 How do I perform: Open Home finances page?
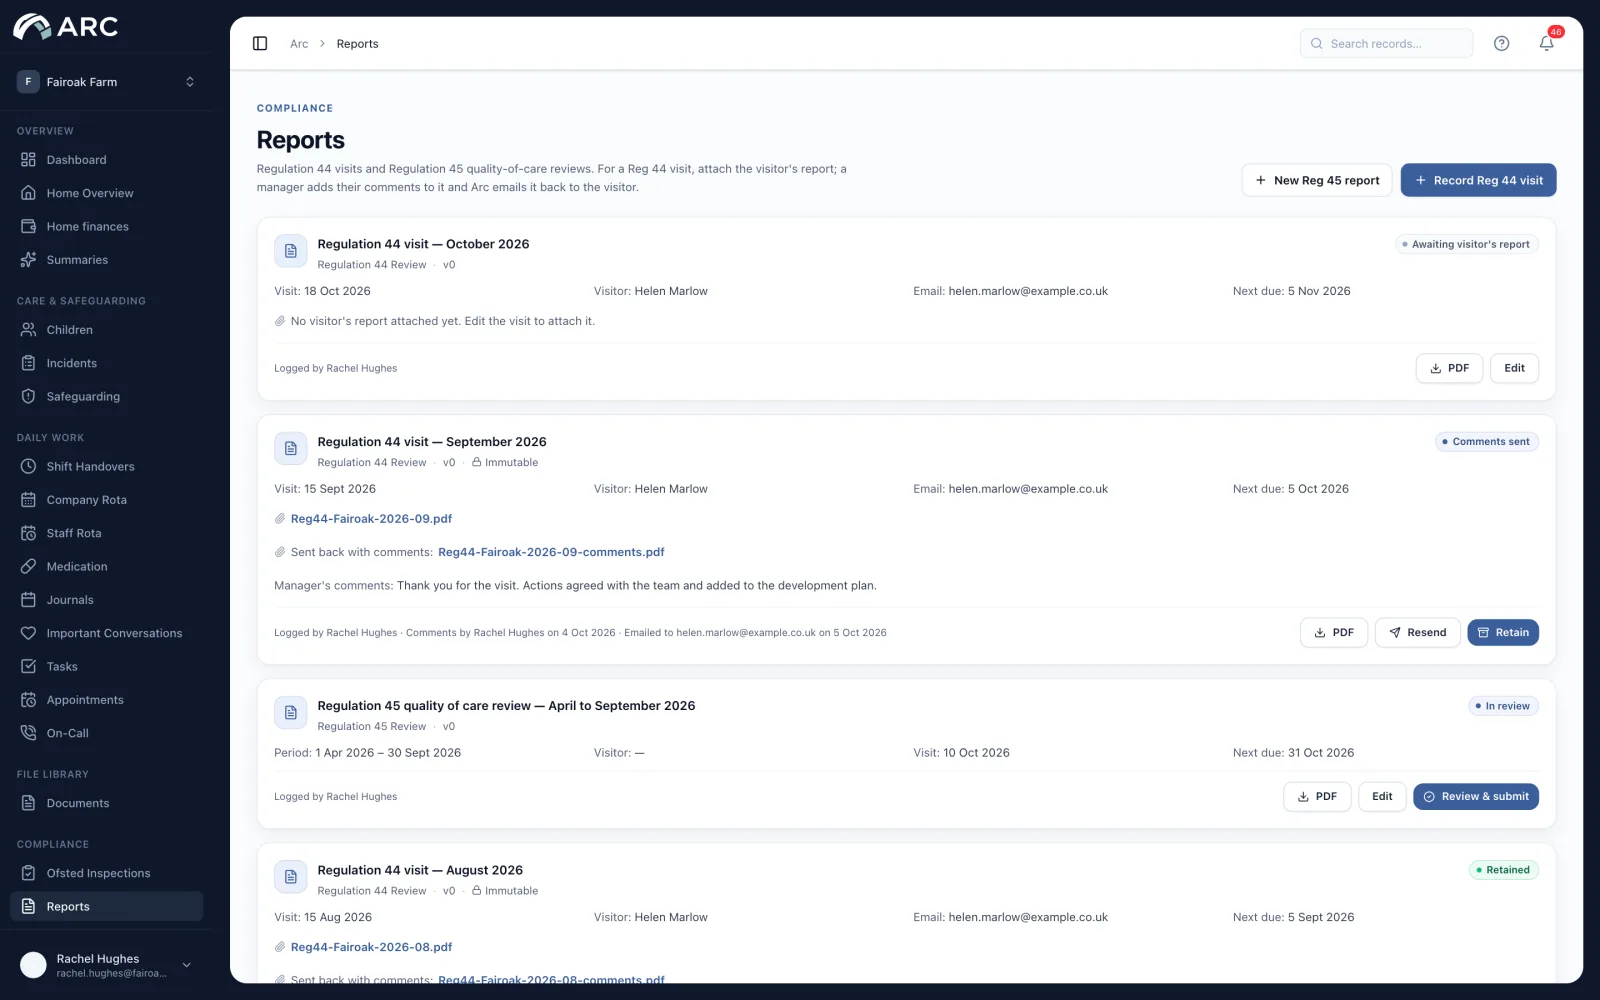(106, 226)
